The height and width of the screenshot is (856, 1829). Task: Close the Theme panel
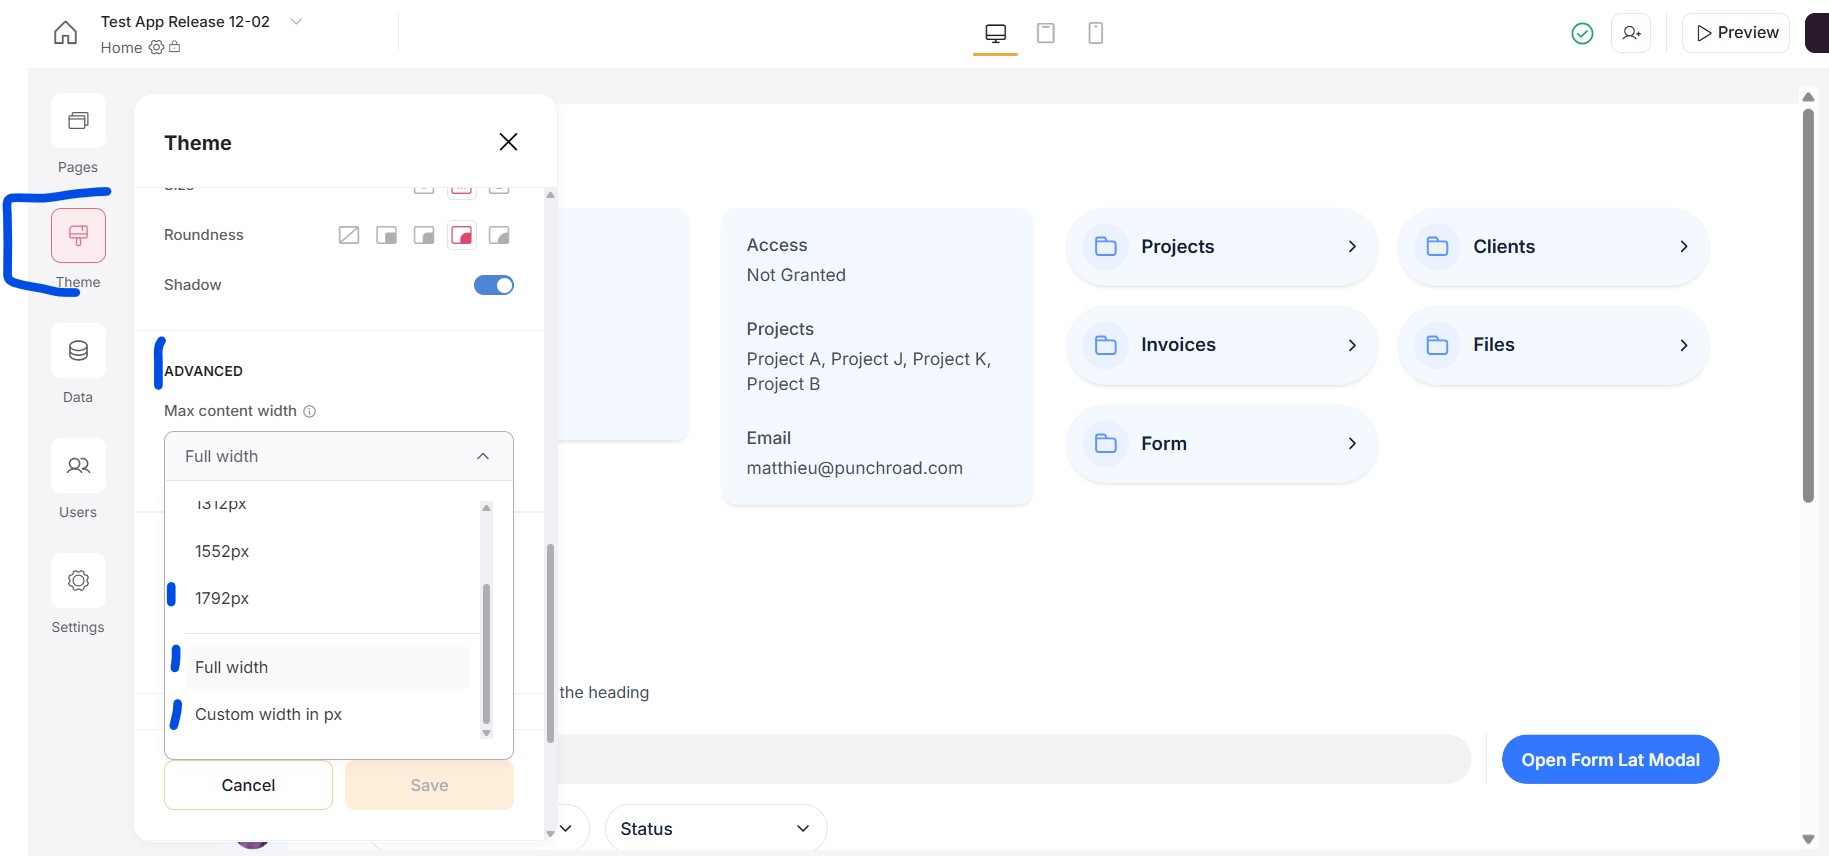508,142
